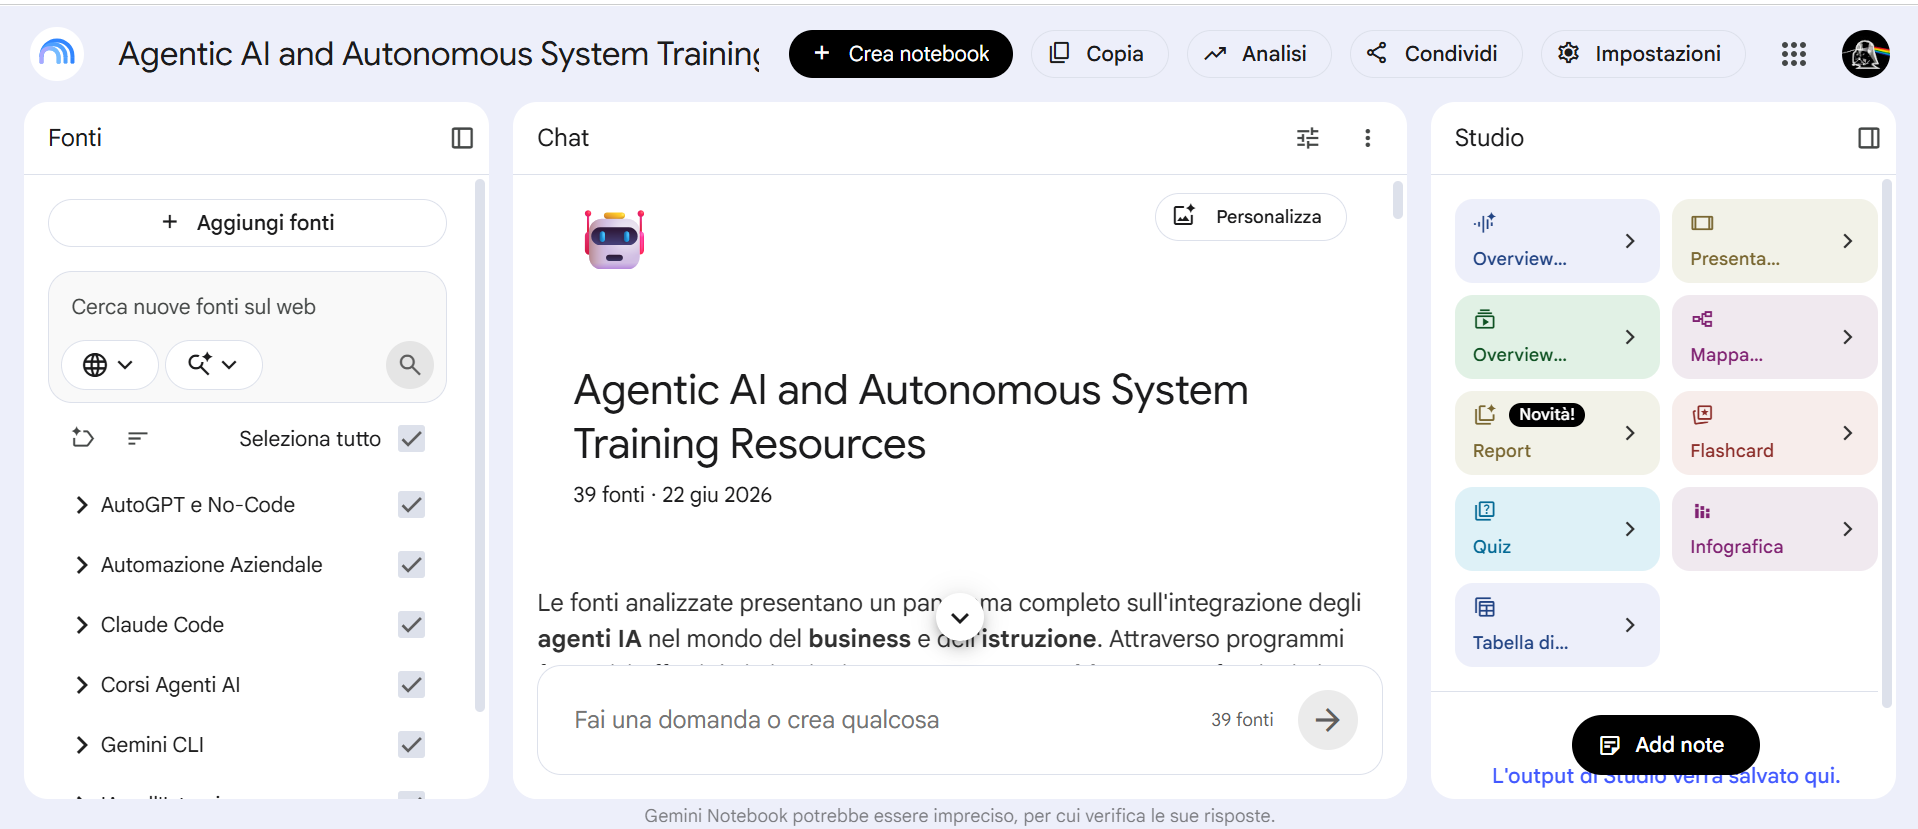Expand the AutoGPT e No-Code group
This screenshot has height=829, width=1918.
point(82,505)
